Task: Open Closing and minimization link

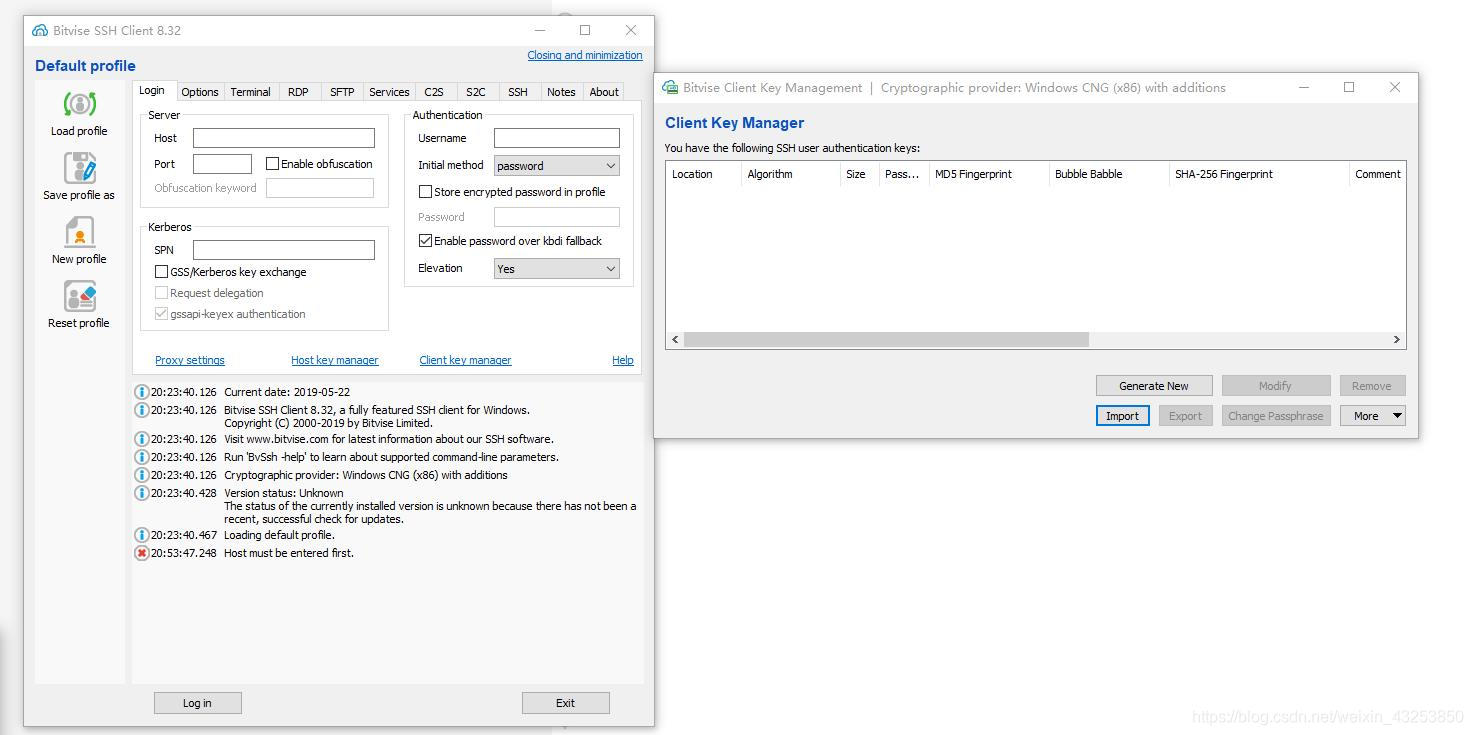Action: coord(585,55)
